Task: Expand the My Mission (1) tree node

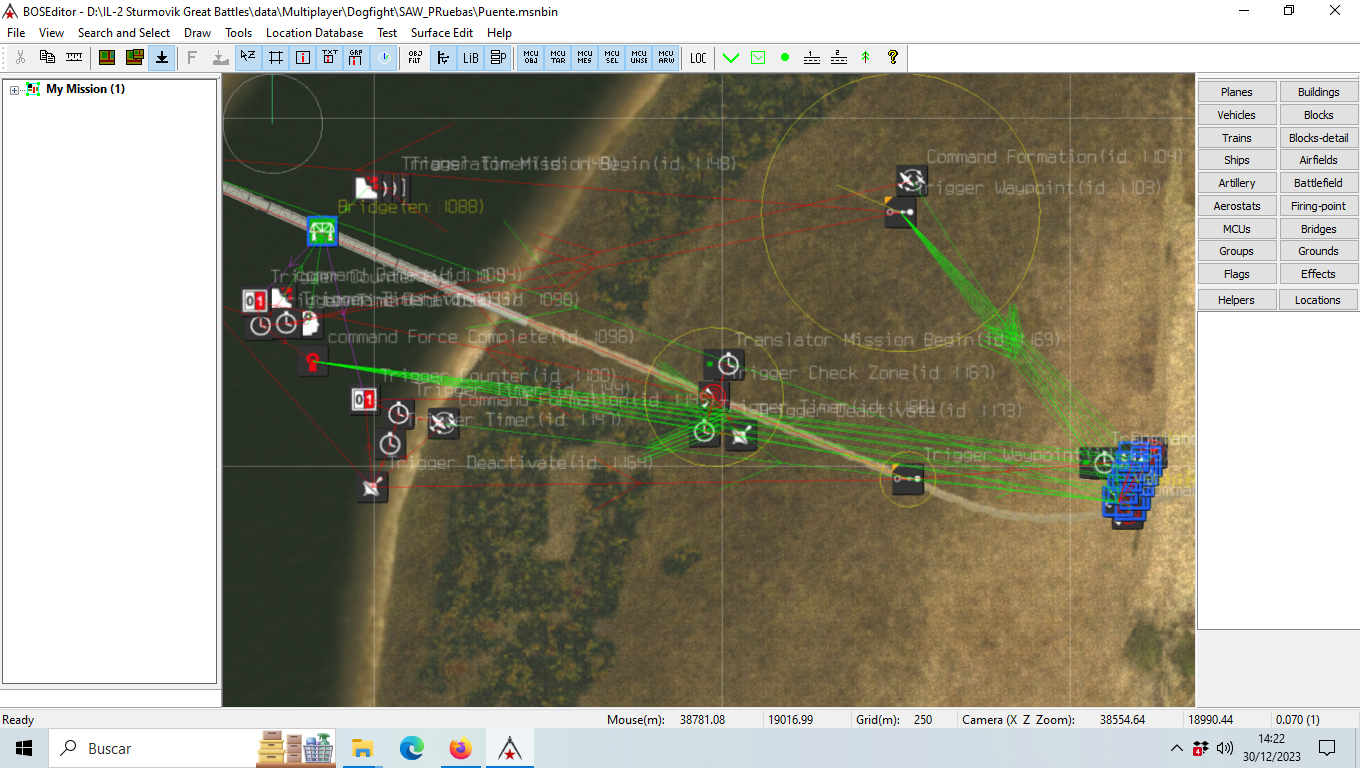Action: pos(14,90)
